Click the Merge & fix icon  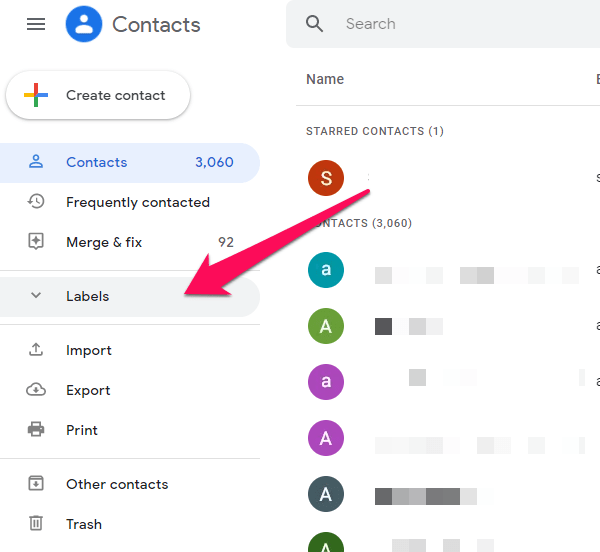36,242
